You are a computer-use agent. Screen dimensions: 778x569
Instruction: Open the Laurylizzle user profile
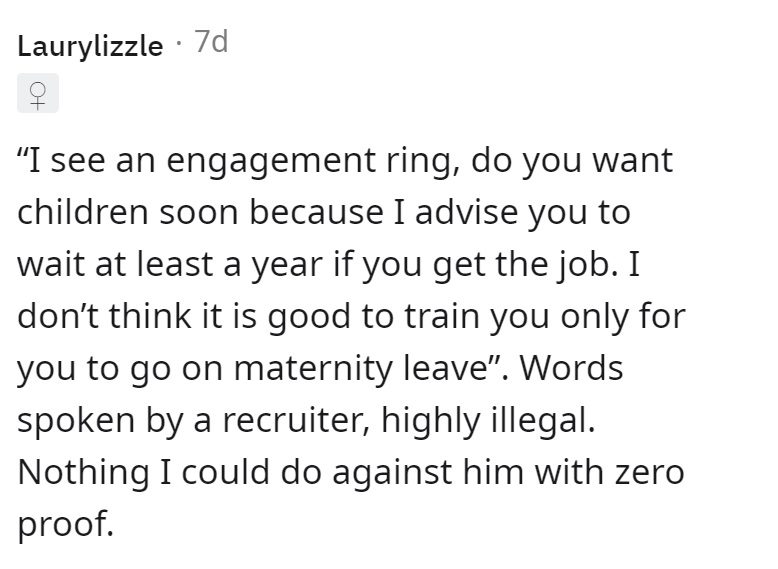[x=90, y=46]
